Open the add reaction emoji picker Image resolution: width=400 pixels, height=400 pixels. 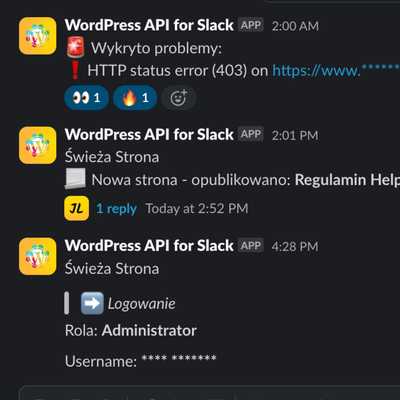pos(179,98)
